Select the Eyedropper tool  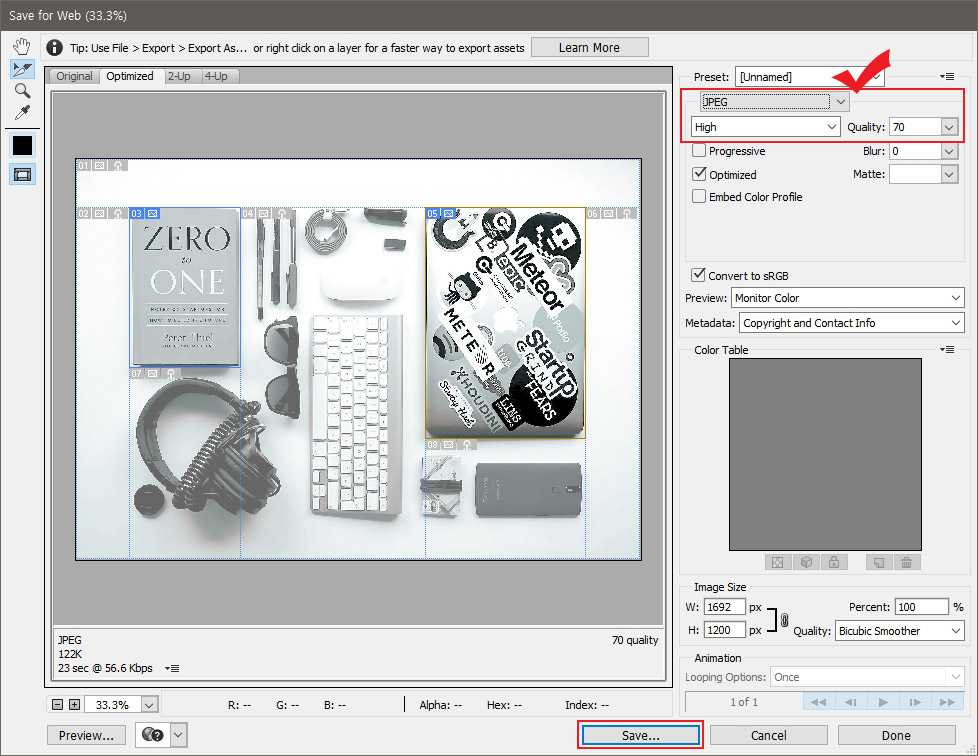22,113
